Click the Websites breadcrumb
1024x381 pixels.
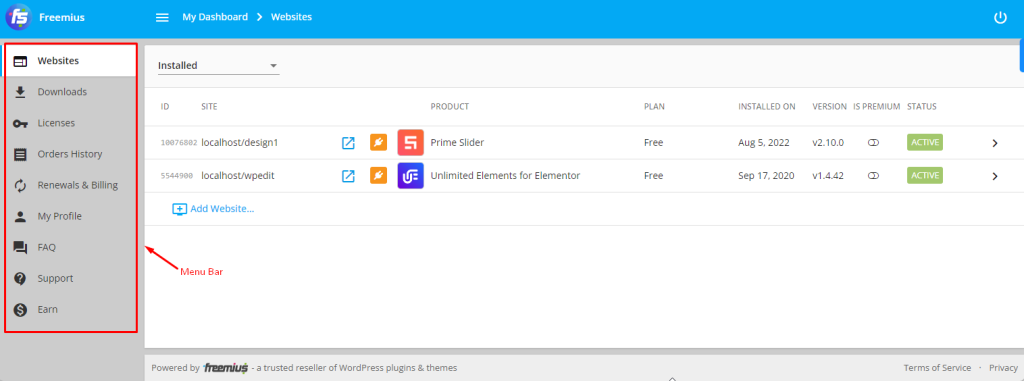point(291,17)
